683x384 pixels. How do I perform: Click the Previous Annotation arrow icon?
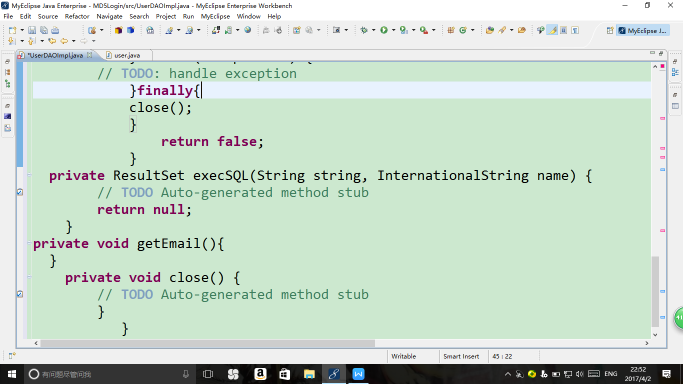pos(32,41)
